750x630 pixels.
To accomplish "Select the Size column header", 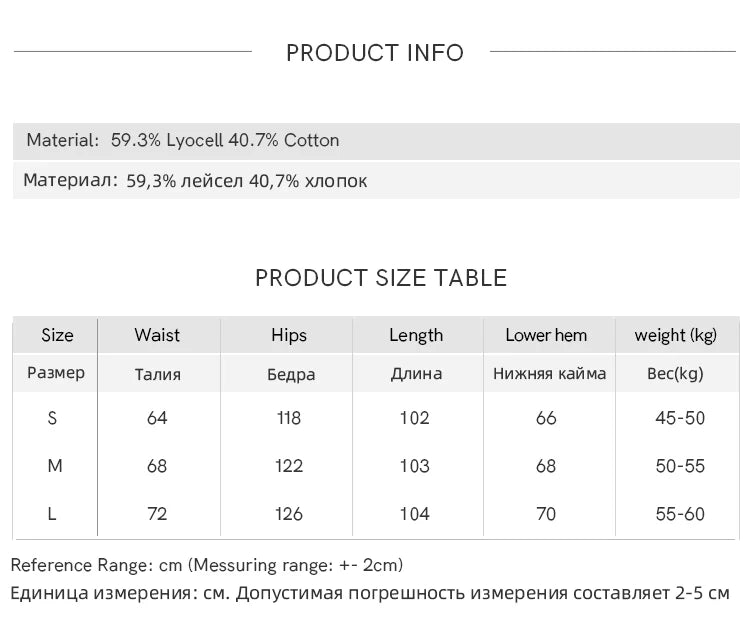I will click(x=57, y=335).
